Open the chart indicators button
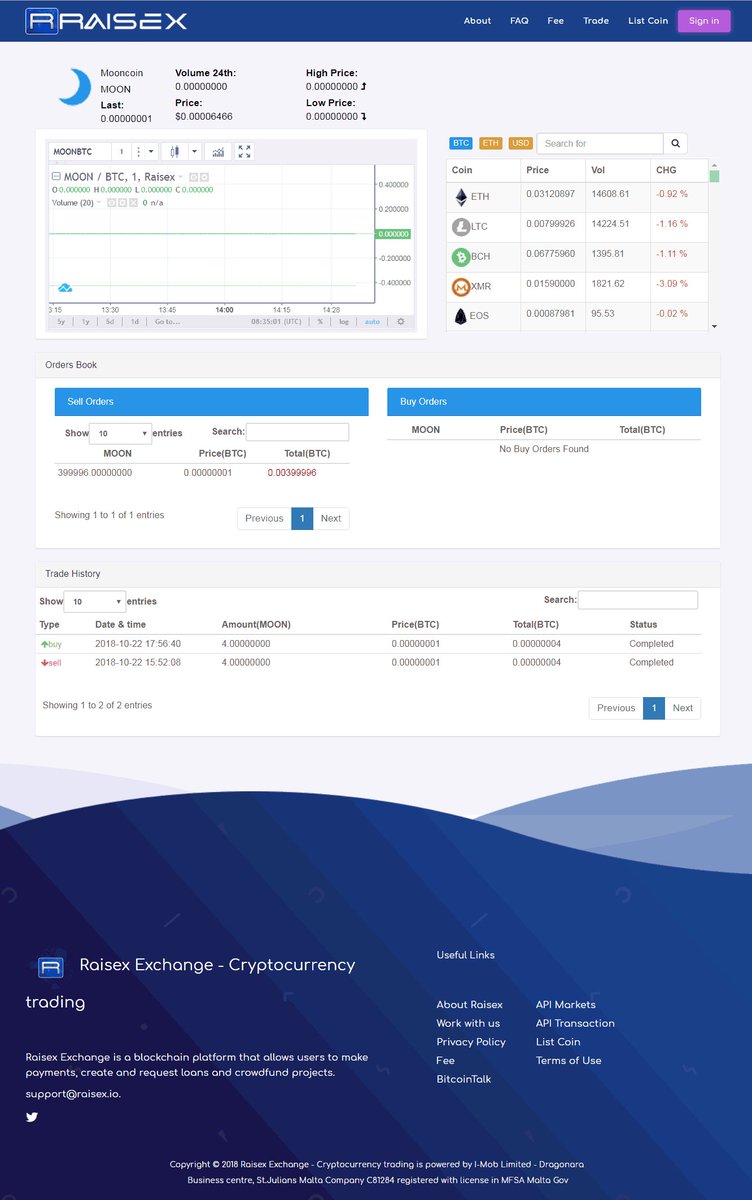 218,152
